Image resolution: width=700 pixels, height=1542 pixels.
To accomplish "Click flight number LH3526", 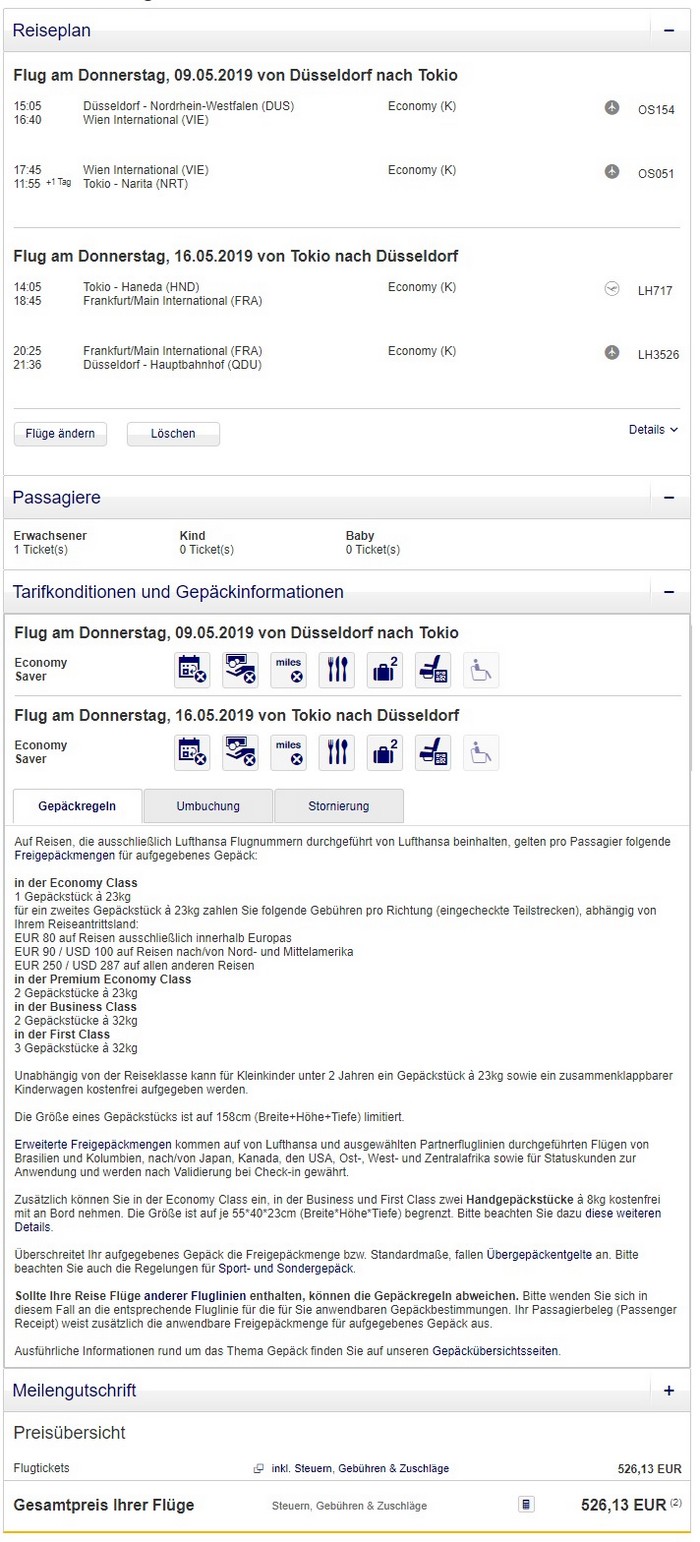I will click(659, 354).
